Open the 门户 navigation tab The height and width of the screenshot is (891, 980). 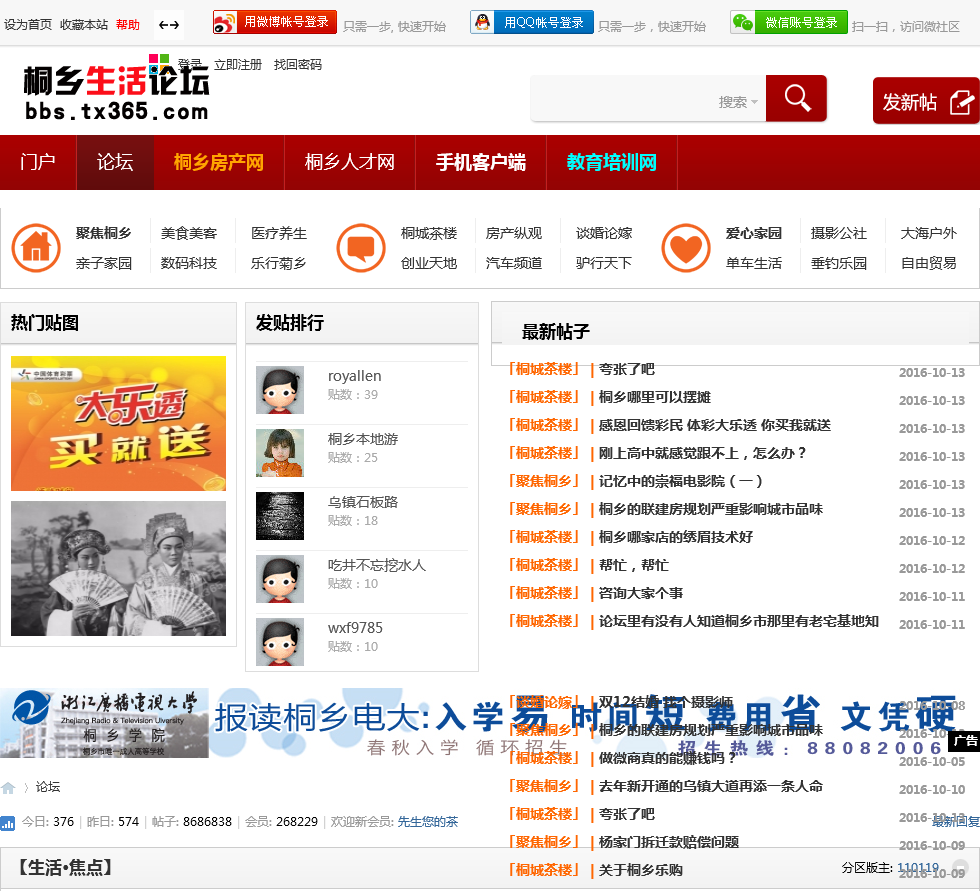coord(38,162)
